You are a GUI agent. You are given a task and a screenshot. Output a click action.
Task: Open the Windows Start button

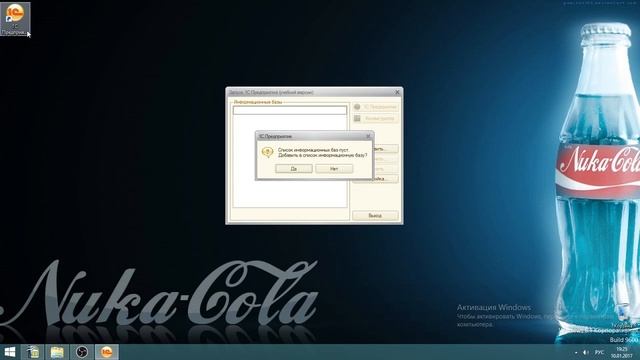(10, 352)
